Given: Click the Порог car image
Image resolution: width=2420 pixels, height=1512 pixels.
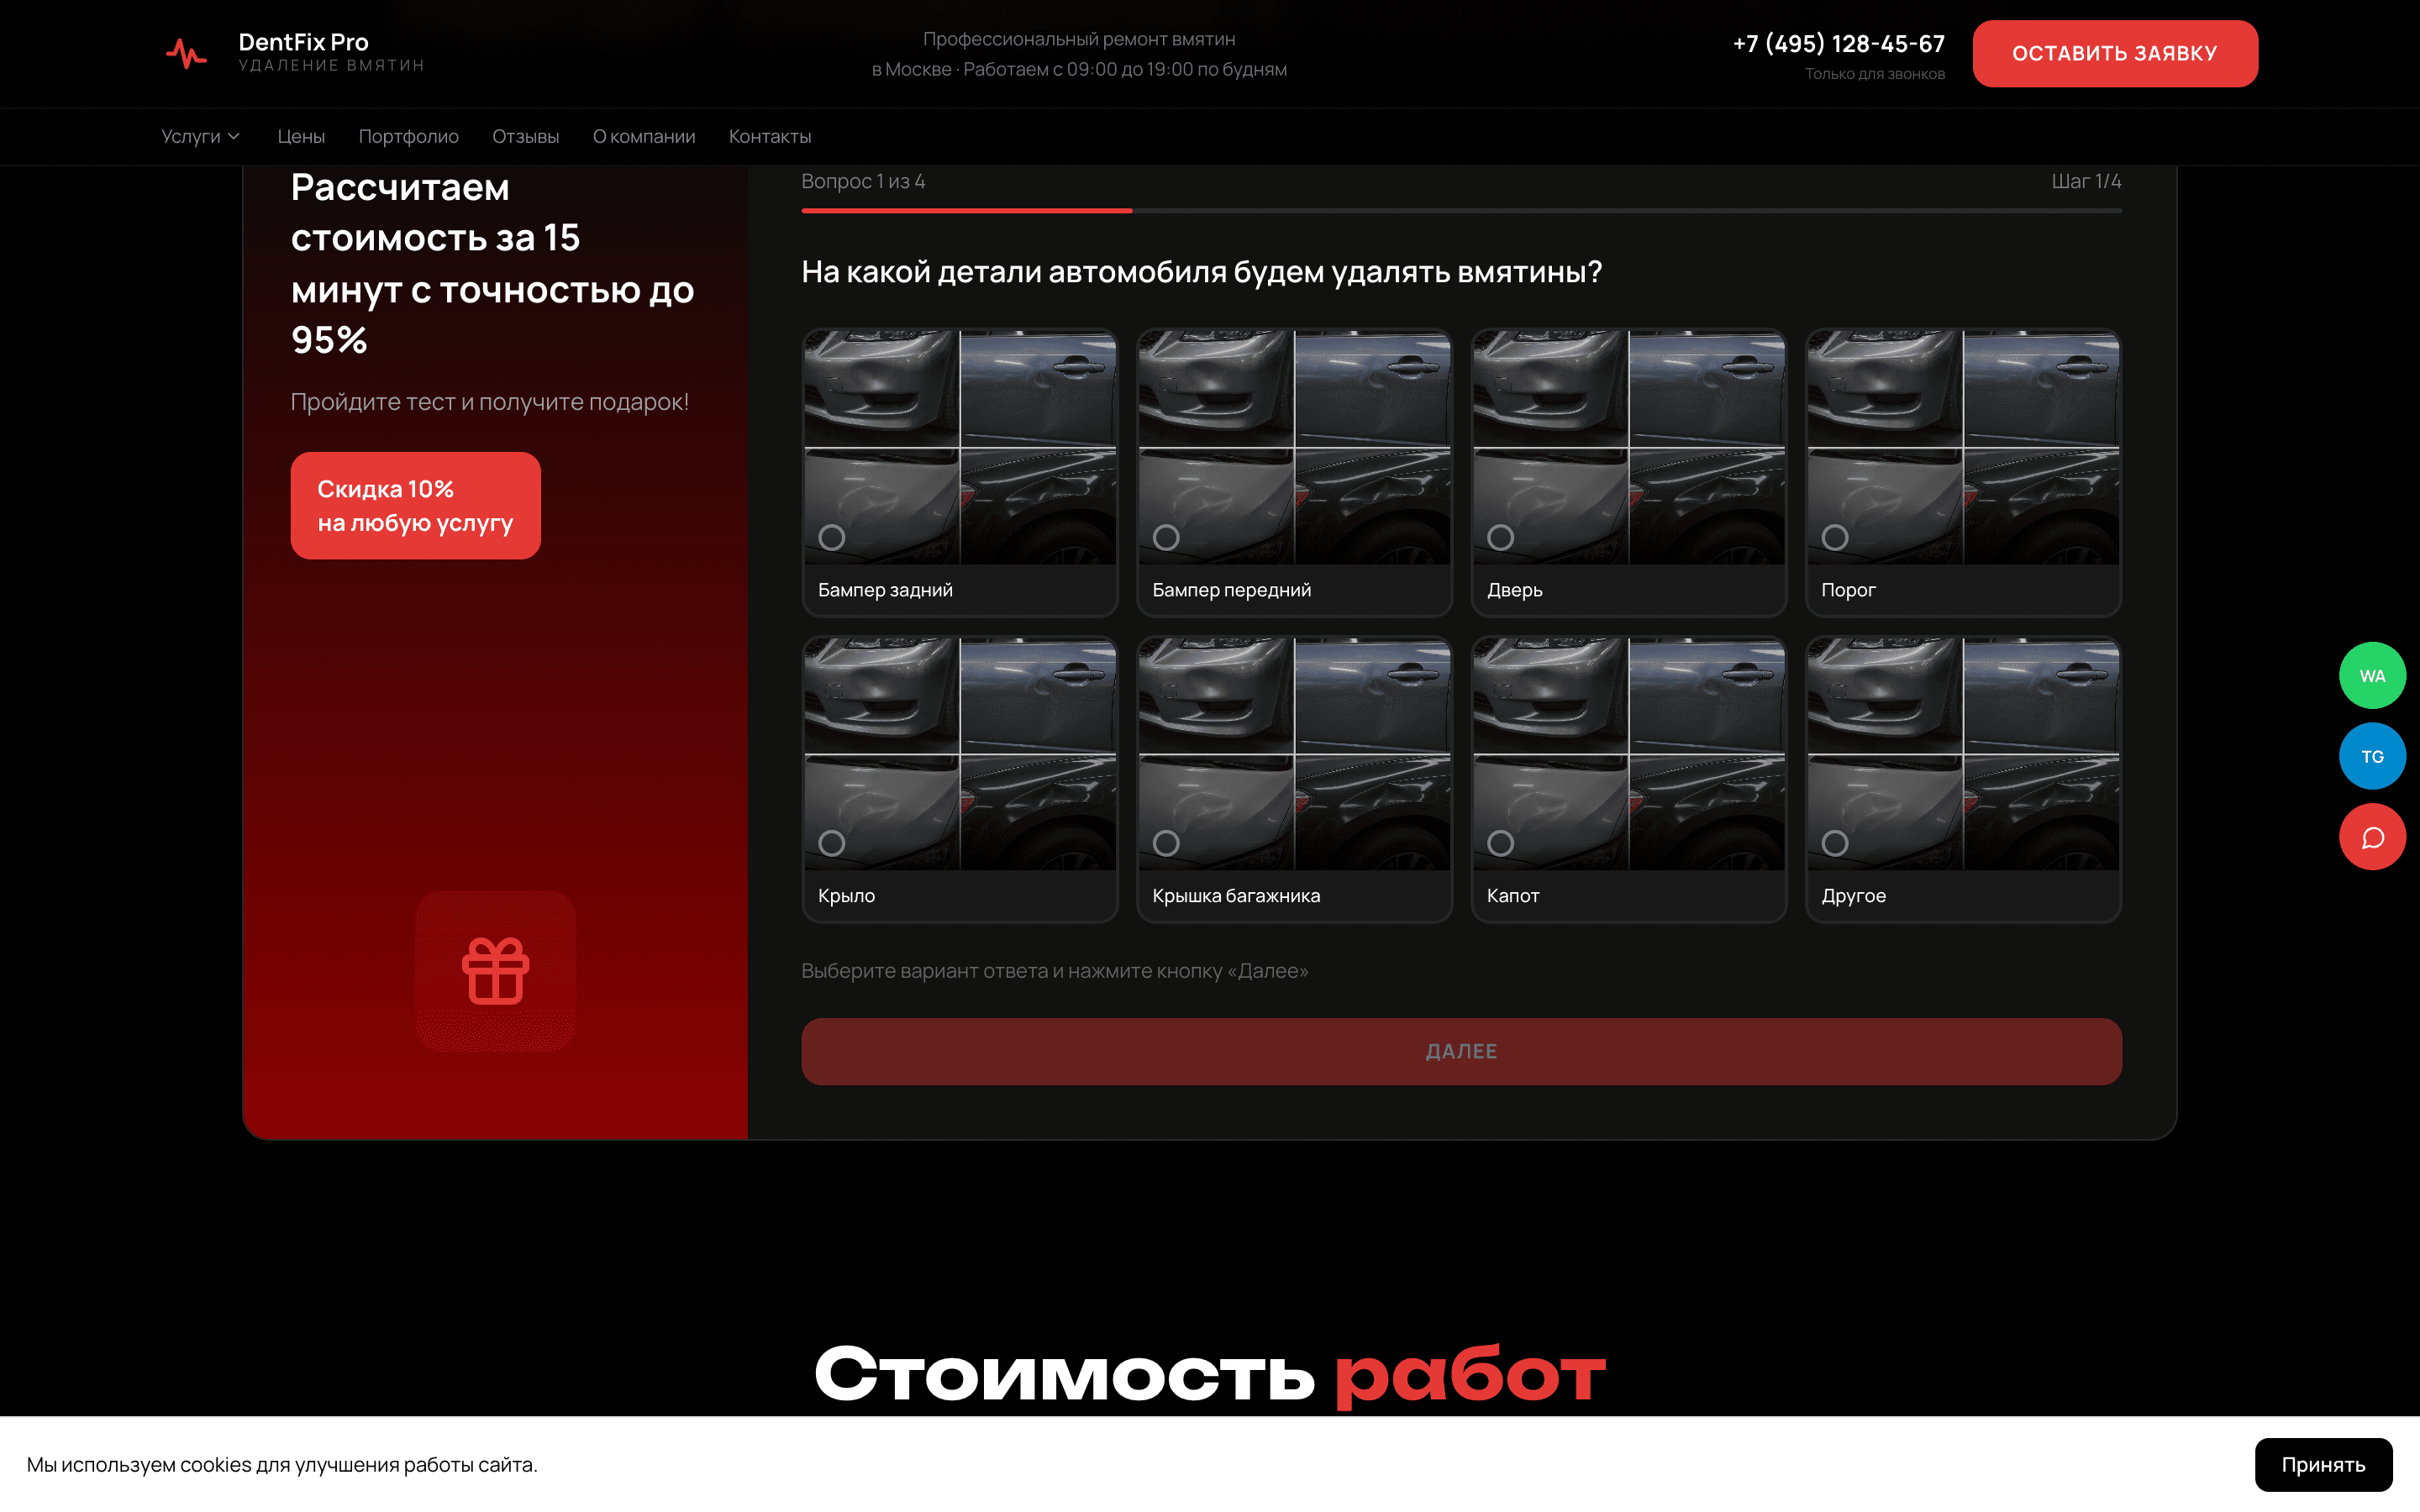Looking at the screenshot, I should coord(1963,448).
